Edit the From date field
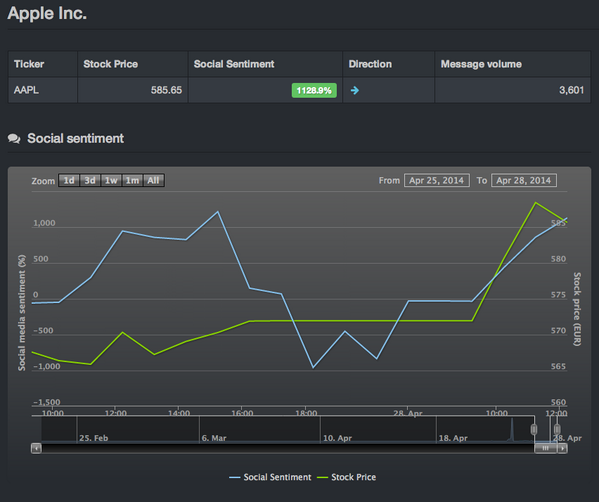This screenshot has width=599, height=502. click(x=437, y=180)
